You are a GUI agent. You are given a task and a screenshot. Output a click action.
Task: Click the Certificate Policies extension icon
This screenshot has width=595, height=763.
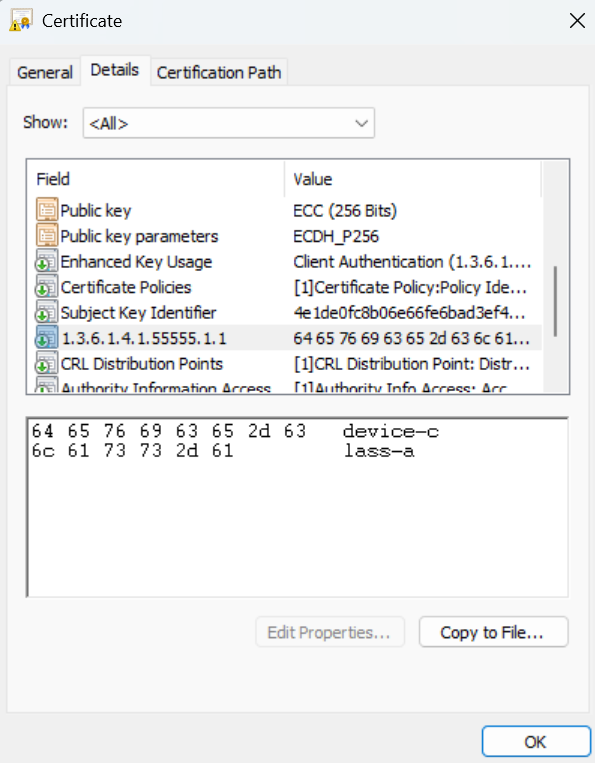47,287
